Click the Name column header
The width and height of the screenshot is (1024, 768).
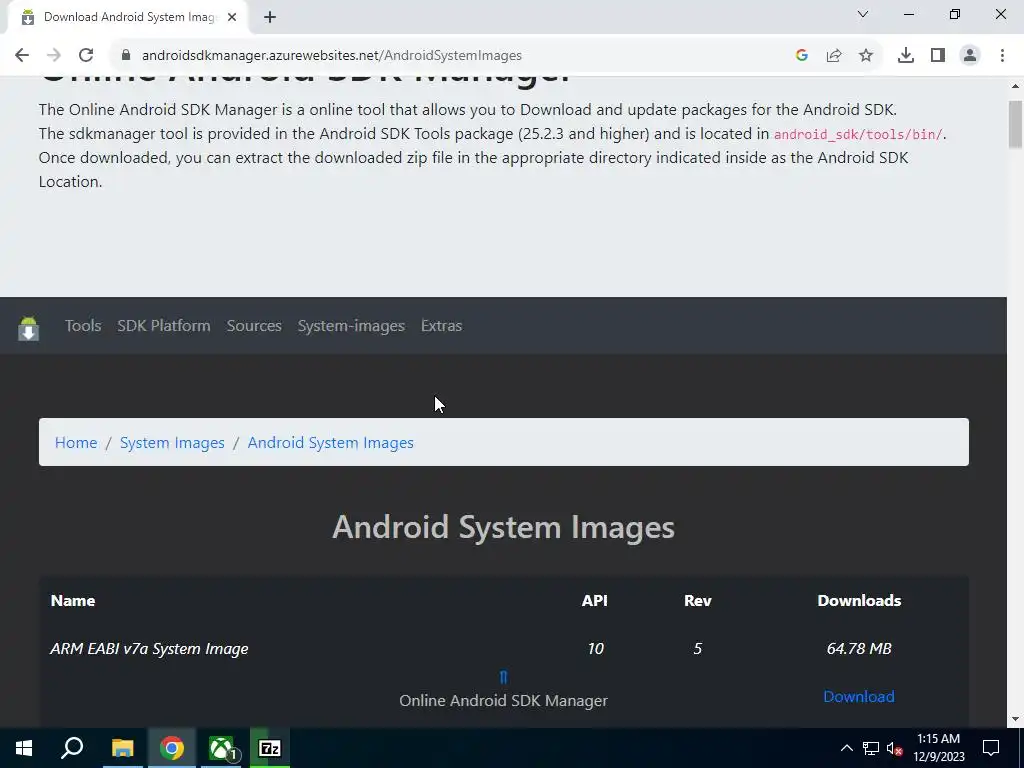point(73,601)
